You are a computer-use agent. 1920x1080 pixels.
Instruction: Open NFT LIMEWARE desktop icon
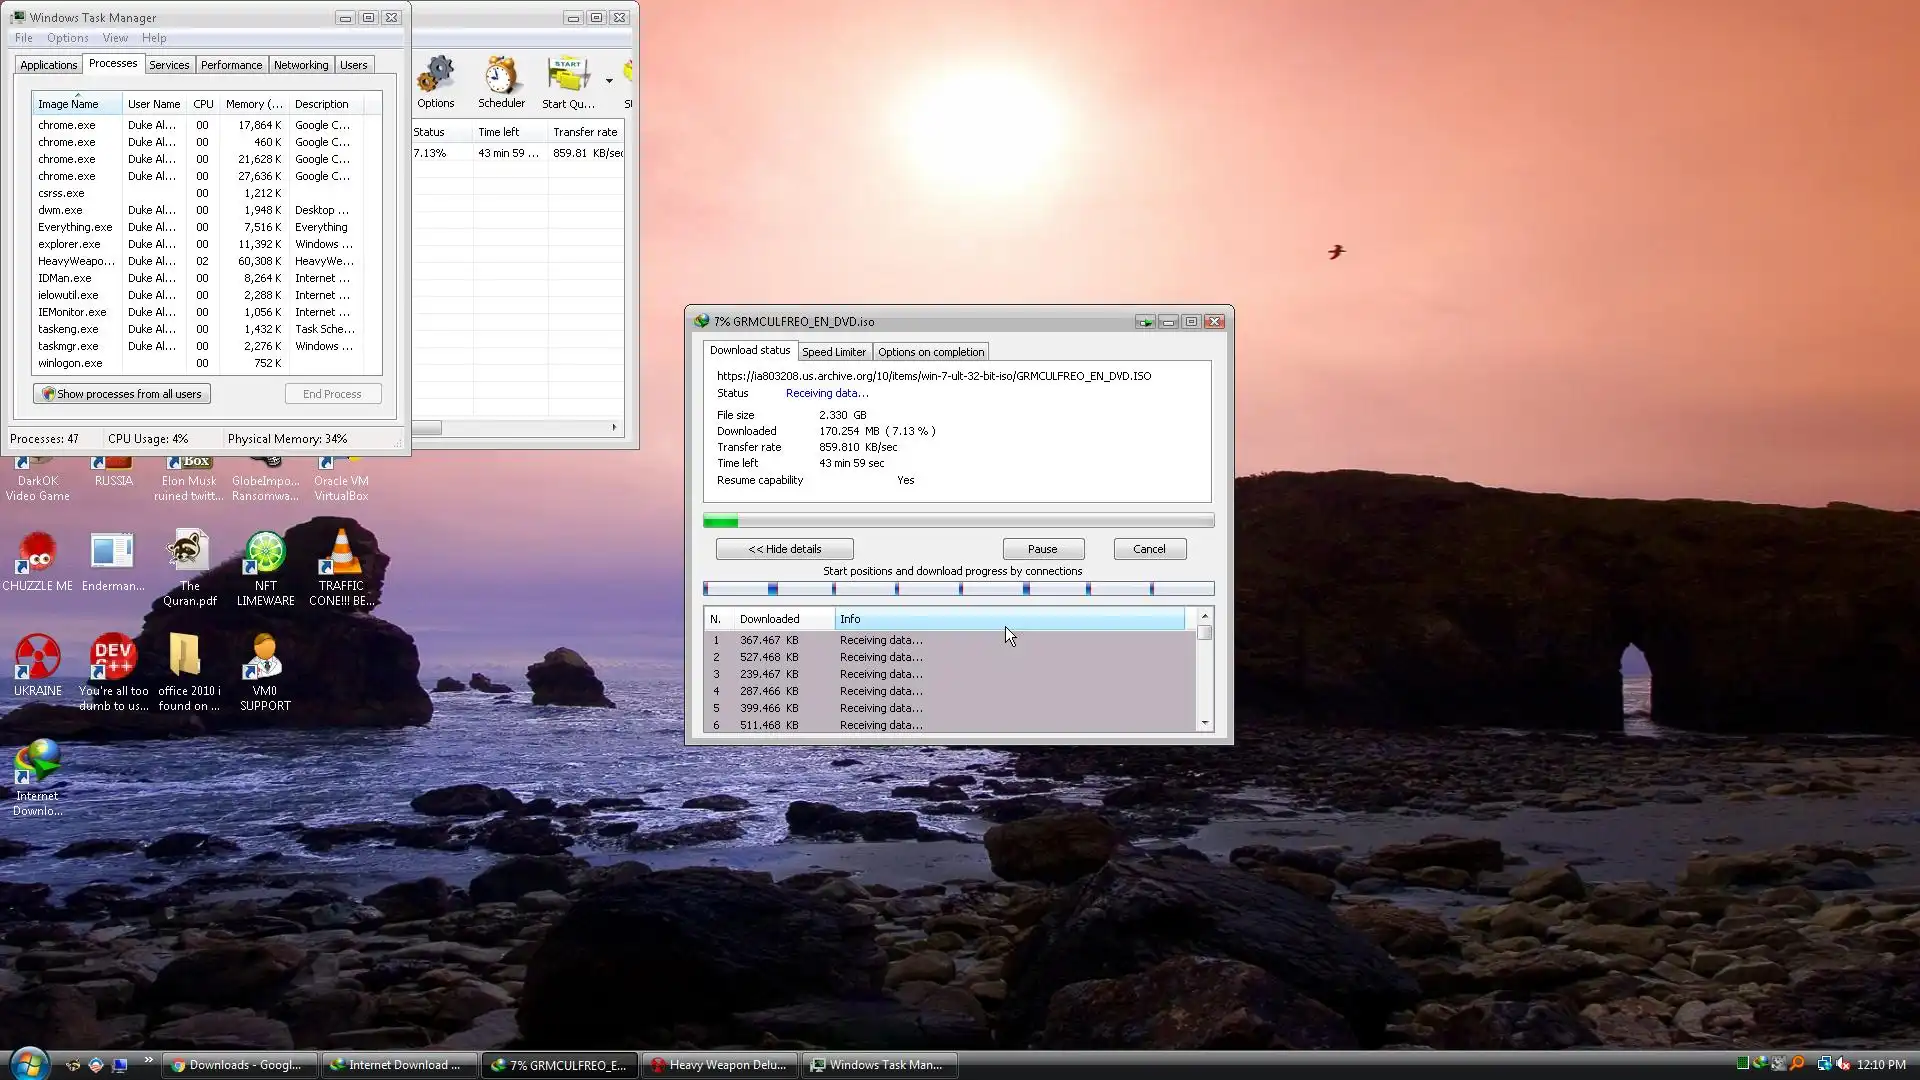(265, 555)
